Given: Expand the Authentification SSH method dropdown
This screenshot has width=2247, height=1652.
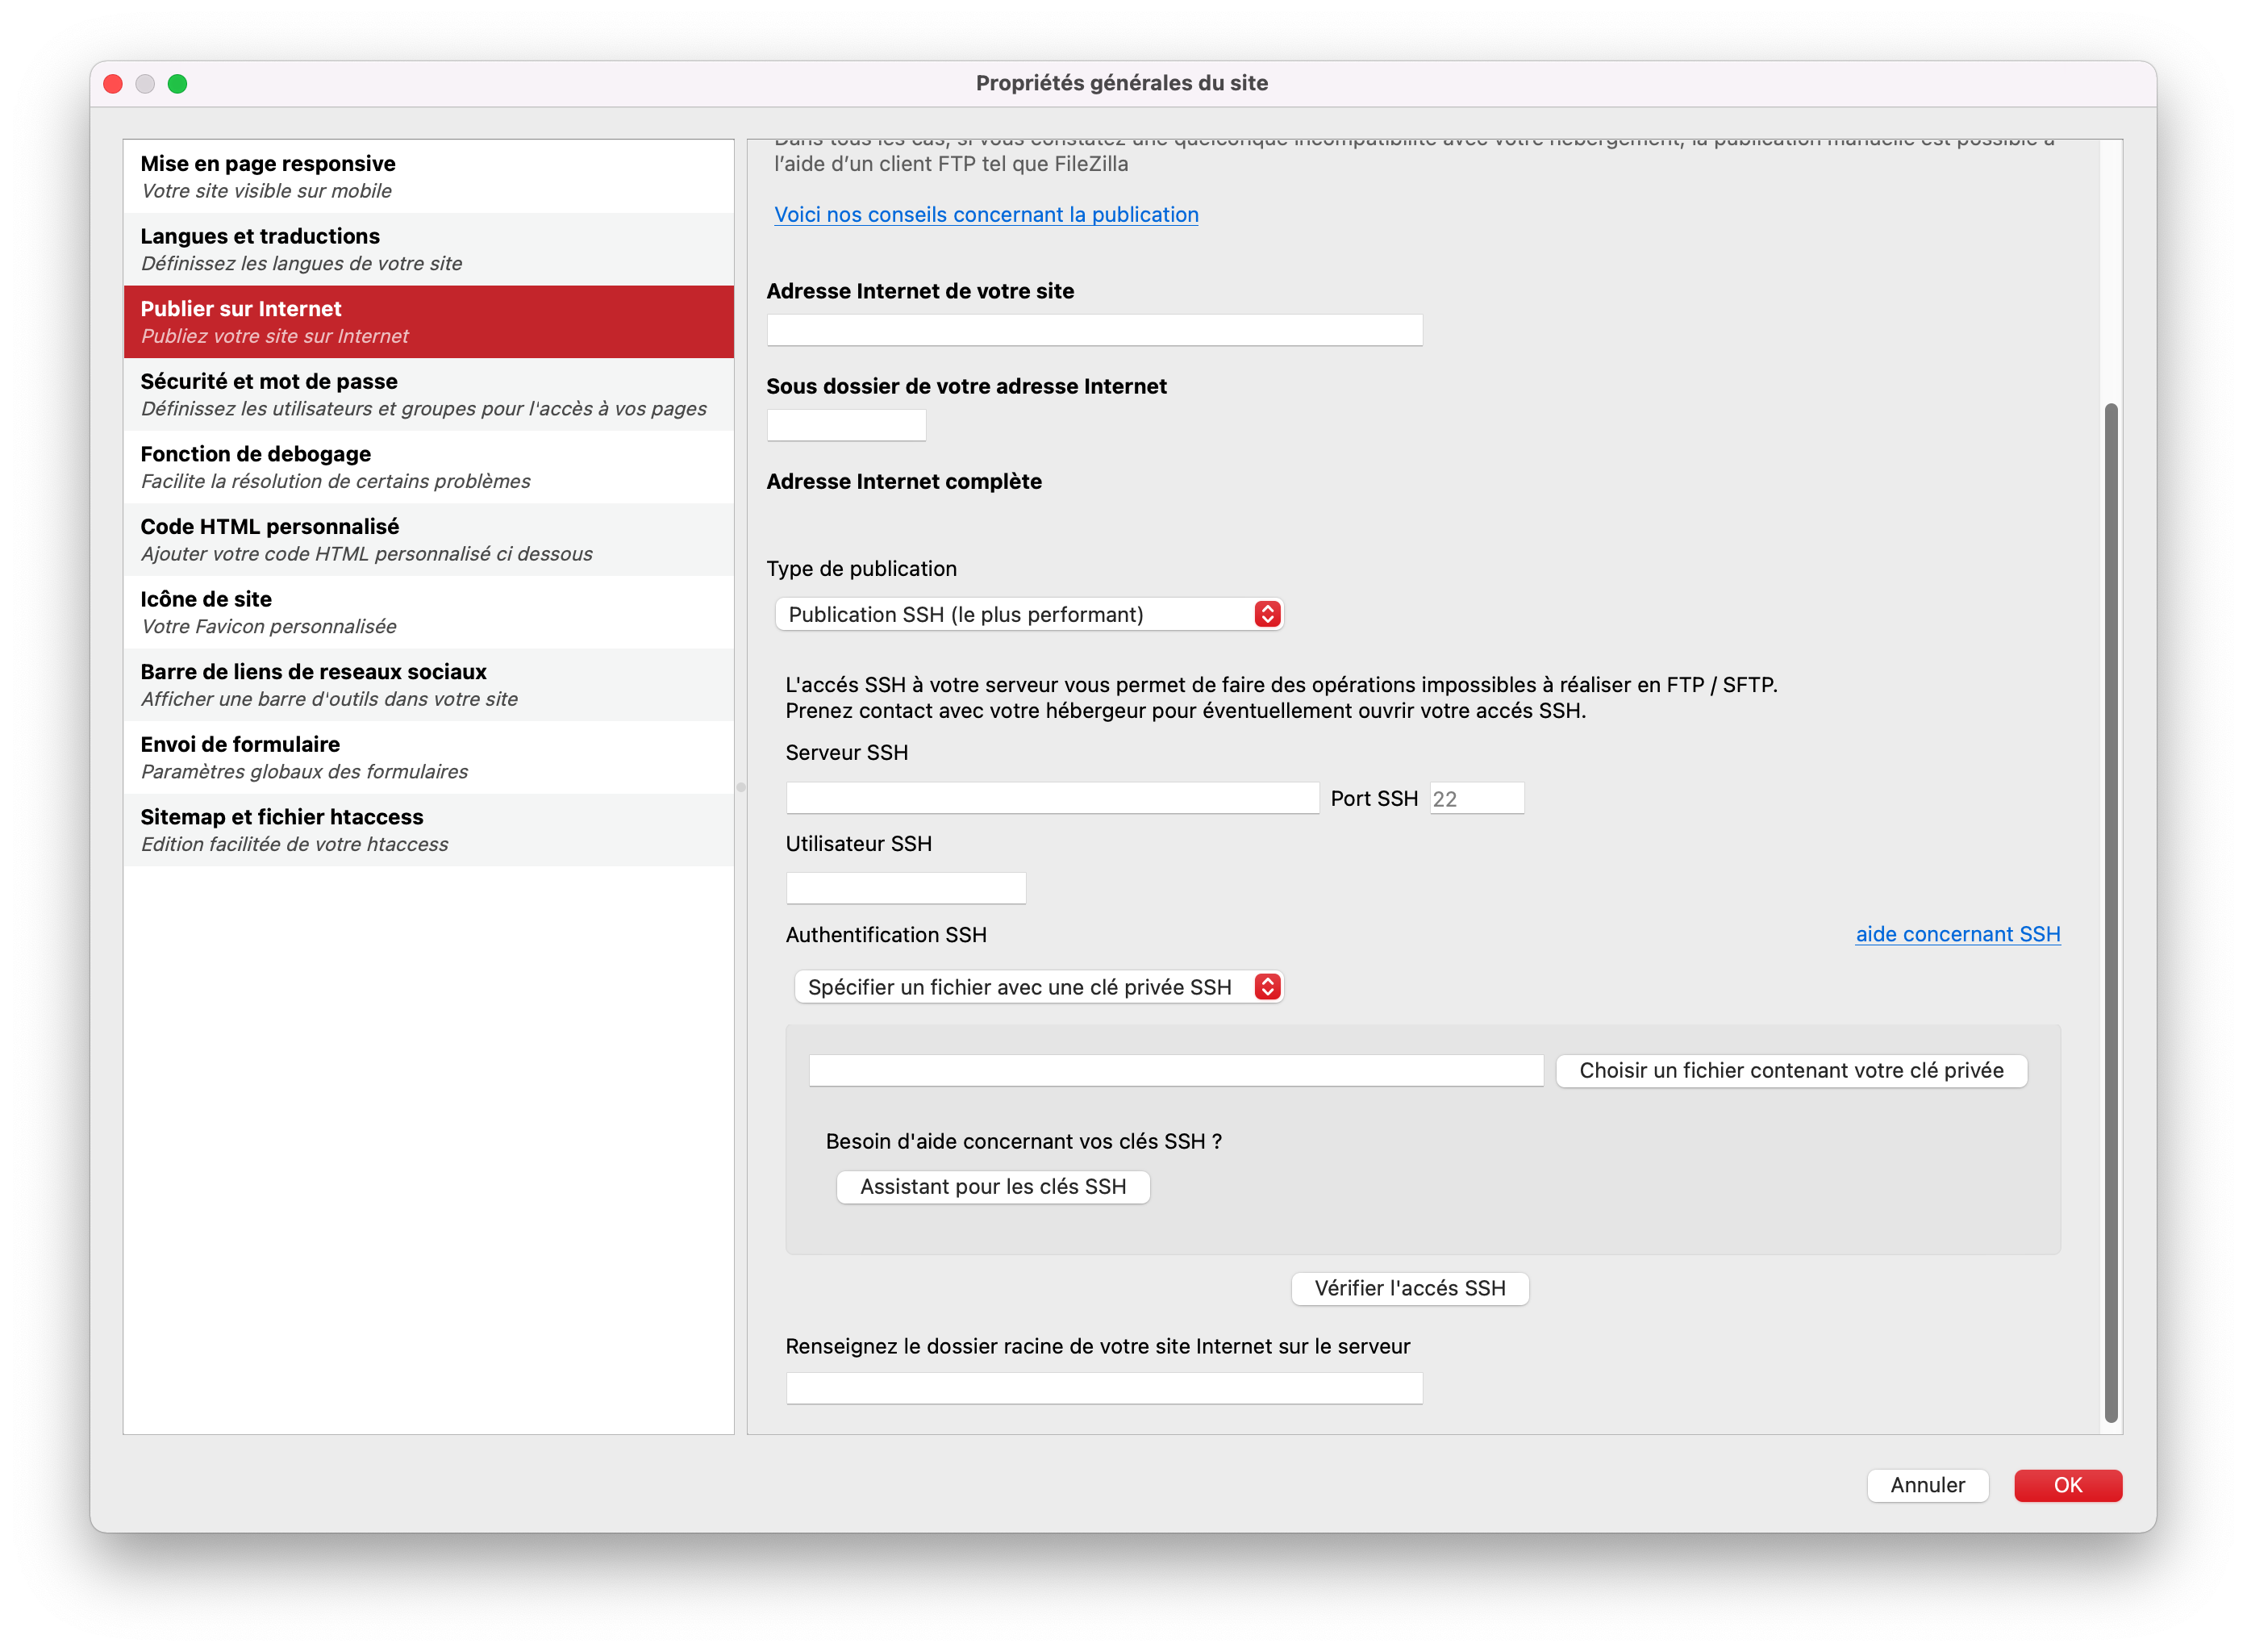Looking at the screenshot, I should point(1037,987).
